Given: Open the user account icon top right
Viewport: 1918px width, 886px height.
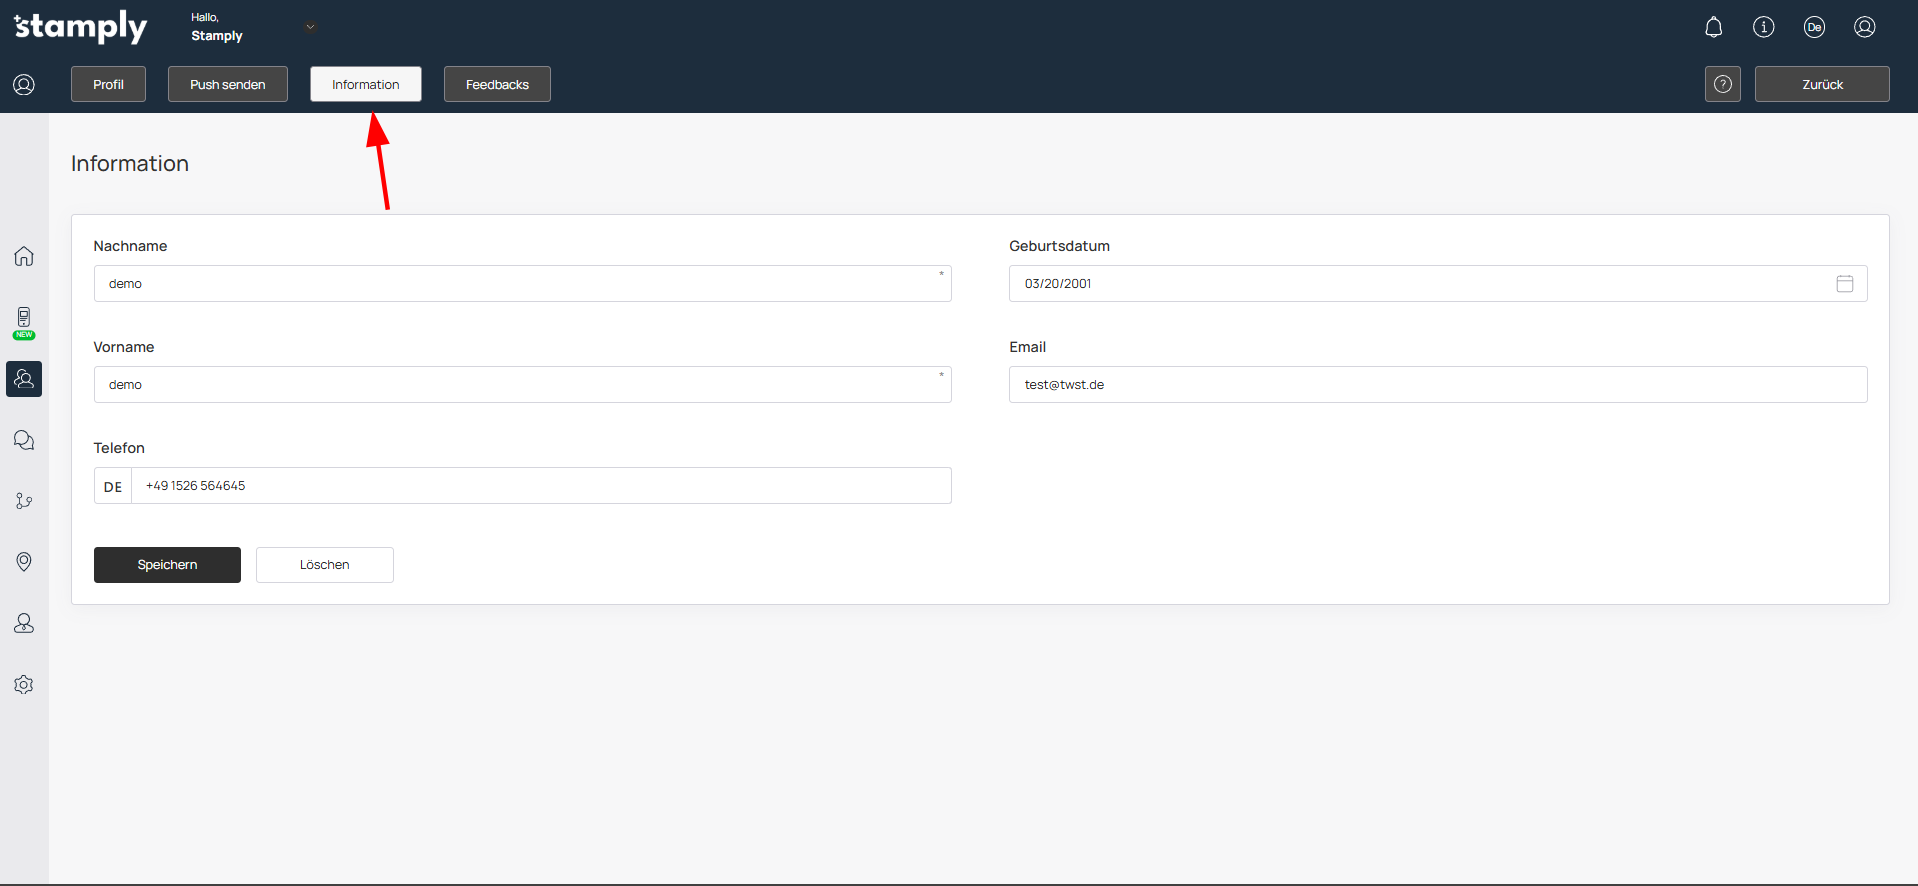Looking at the screenshot, I should point(1864,27).
